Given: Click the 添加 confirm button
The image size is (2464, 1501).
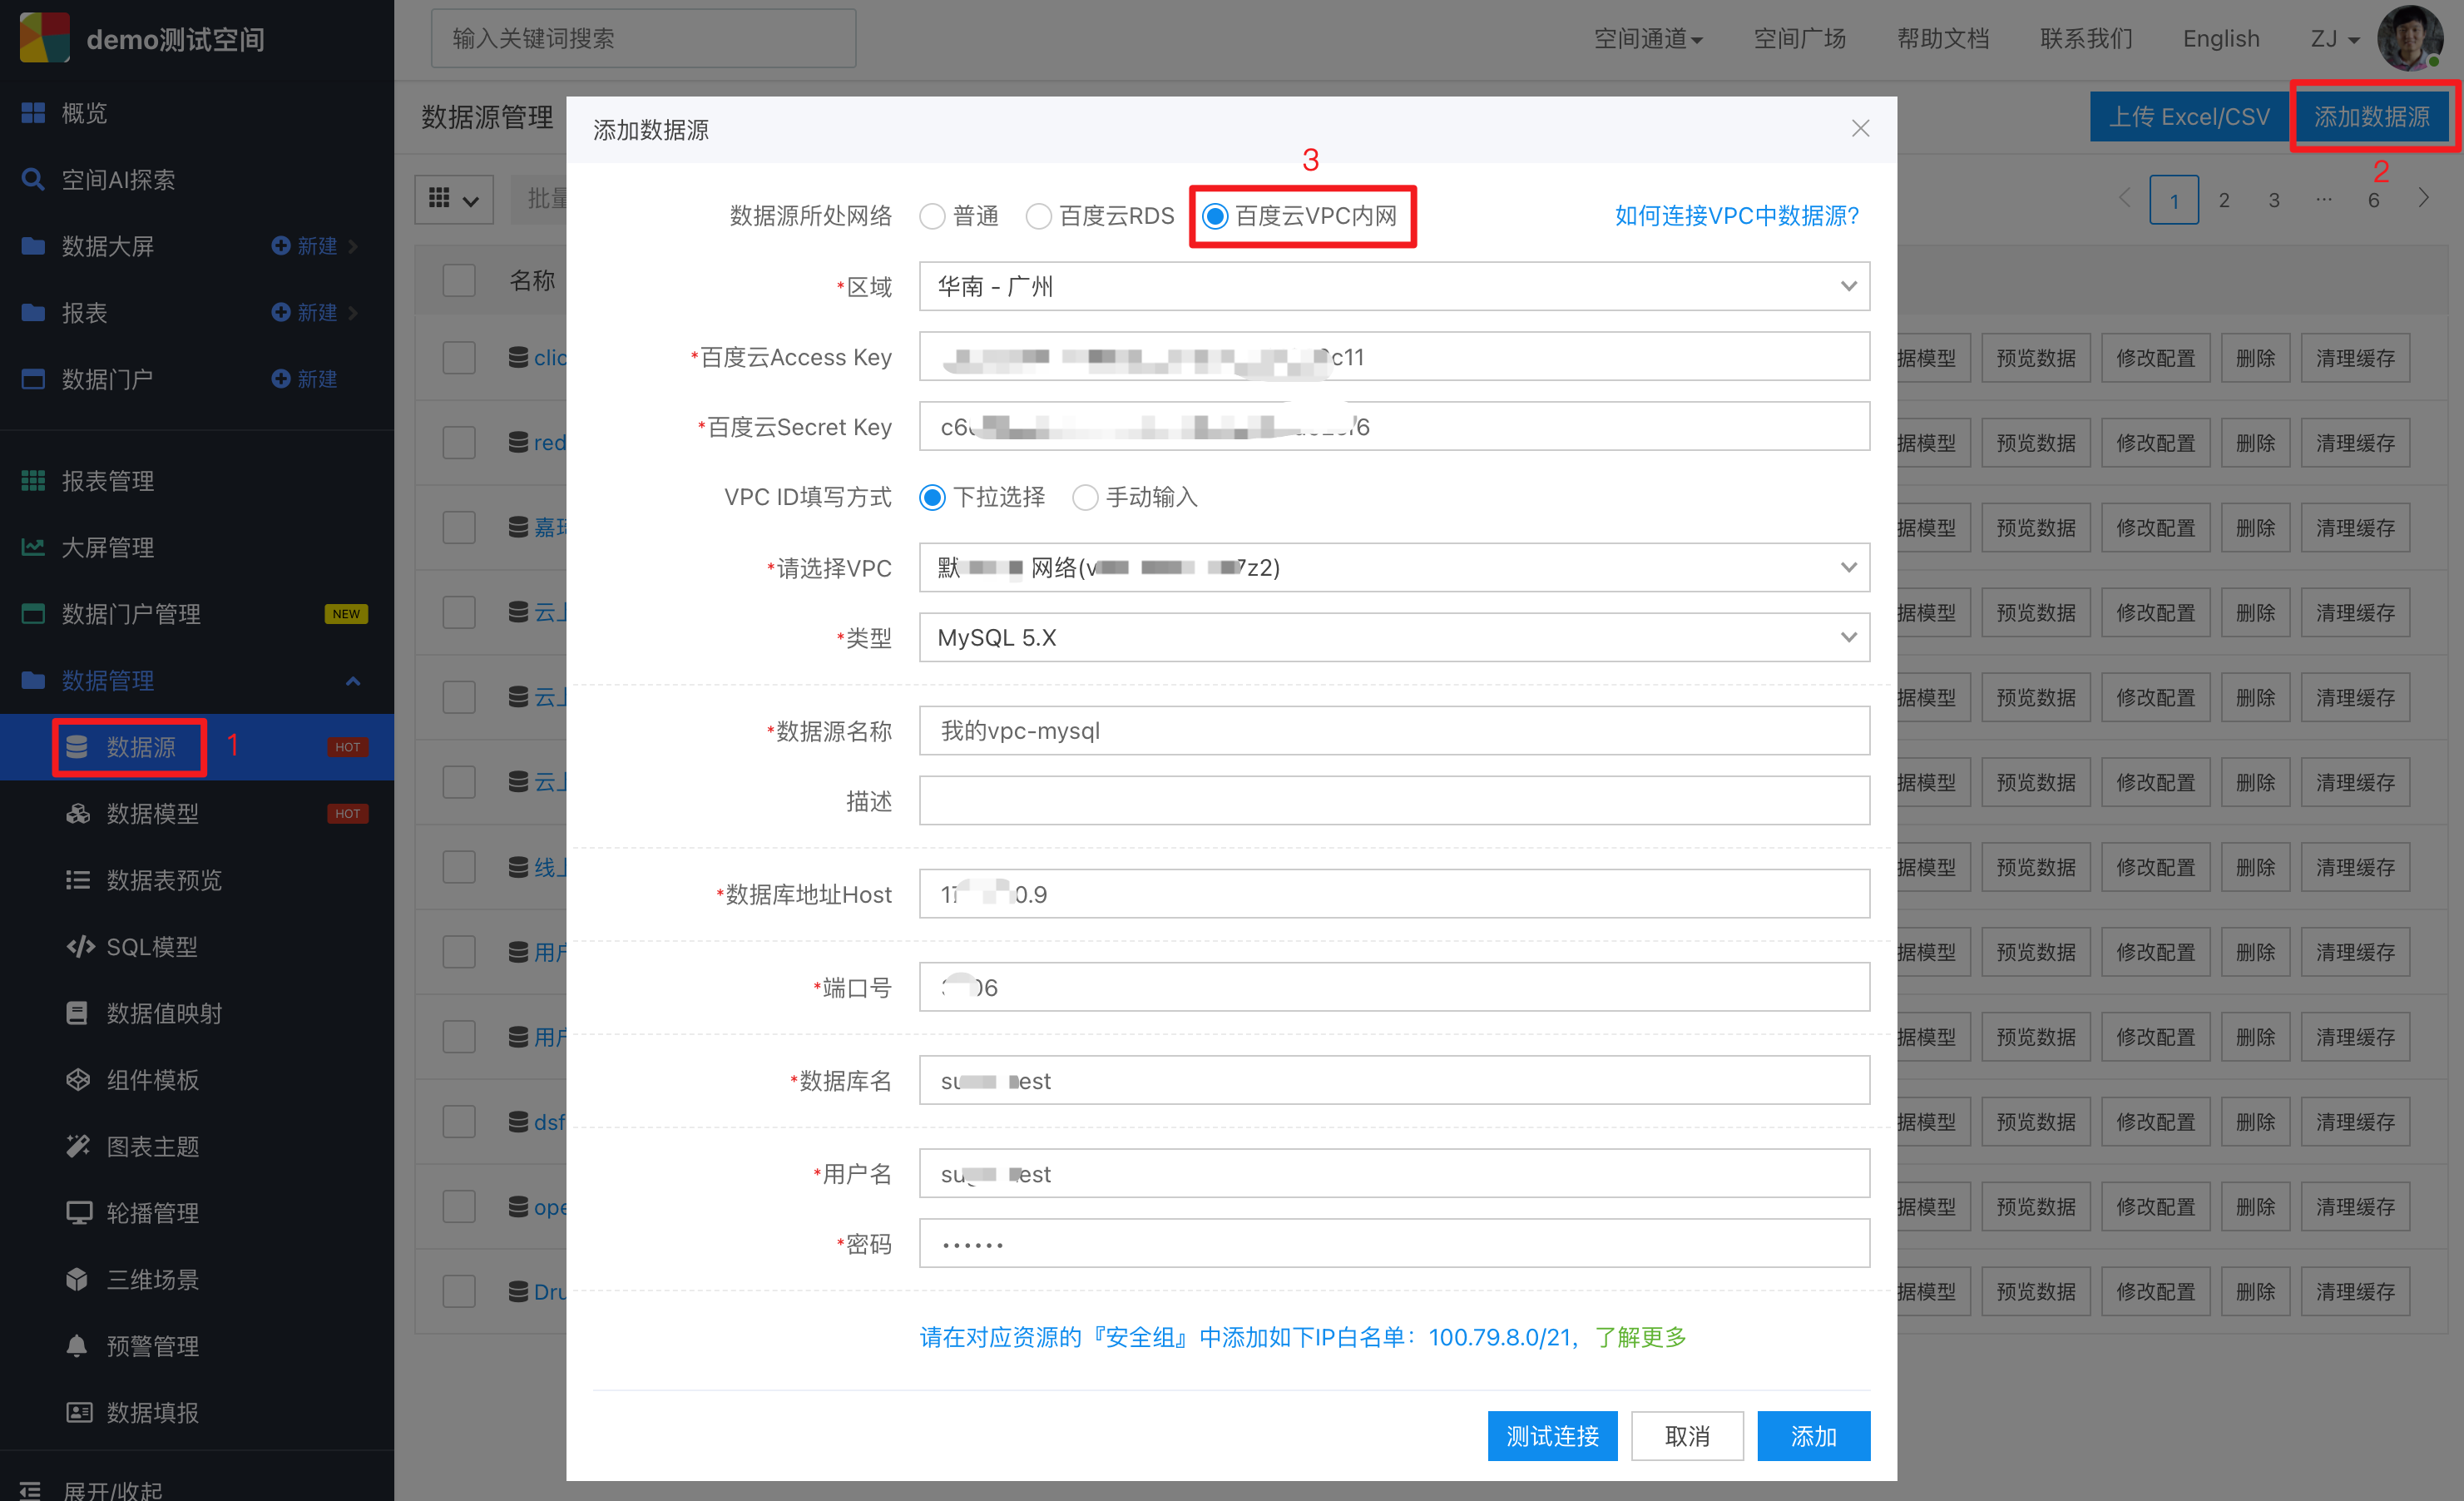Looking at the screenshot, I should pyautogui.click(x=1813, y=1436).
